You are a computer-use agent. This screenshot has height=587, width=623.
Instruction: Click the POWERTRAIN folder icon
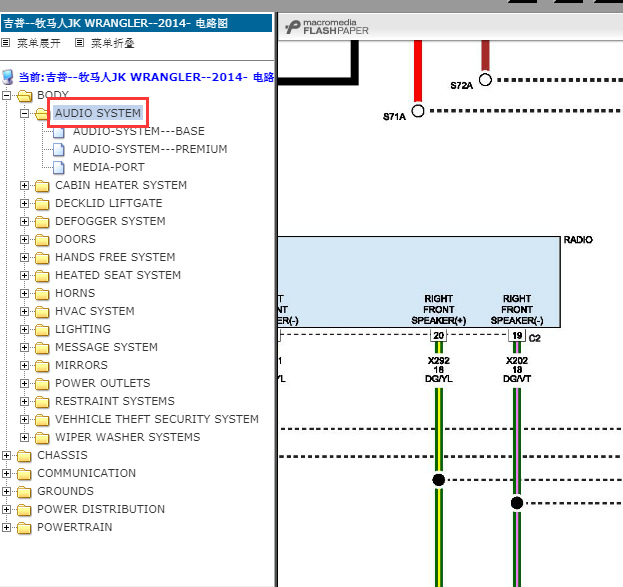point(24,528)
